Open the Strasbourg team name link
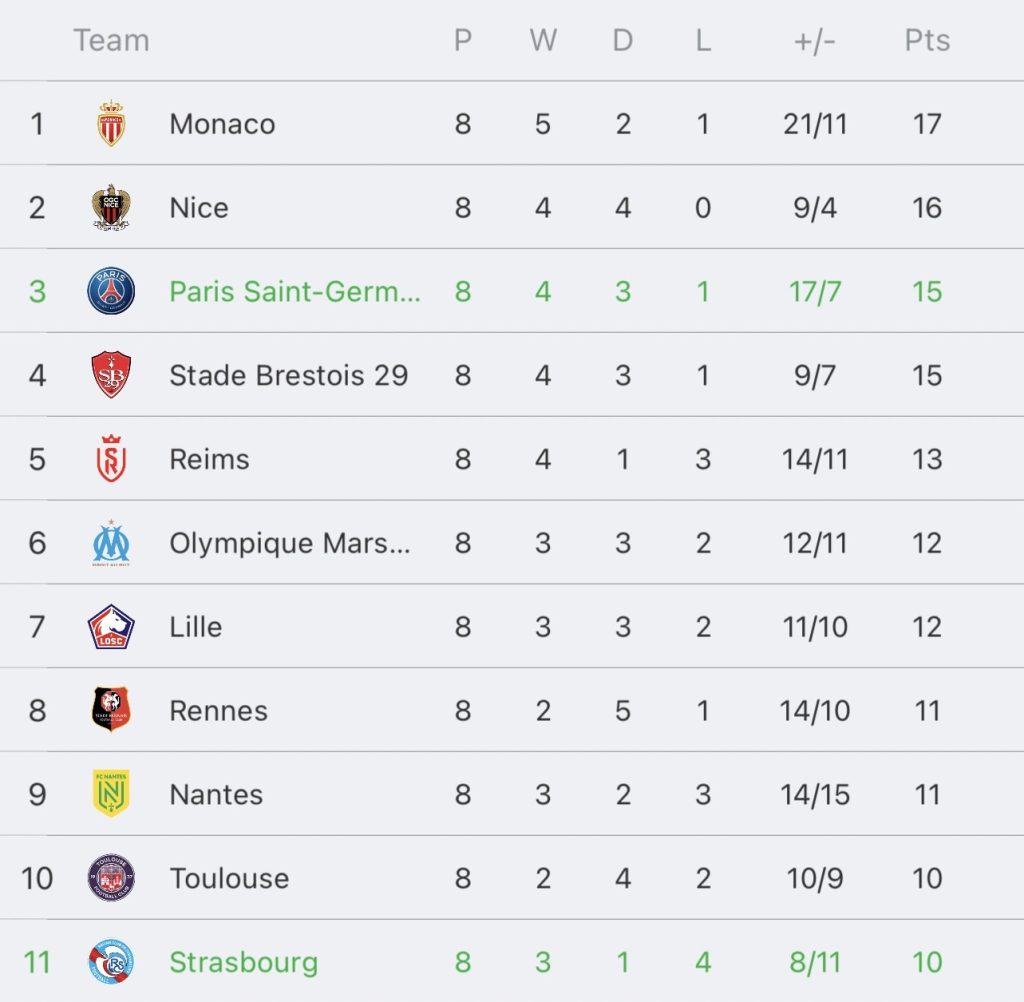Screen dimensions: 1024x1002 (243, 962)
